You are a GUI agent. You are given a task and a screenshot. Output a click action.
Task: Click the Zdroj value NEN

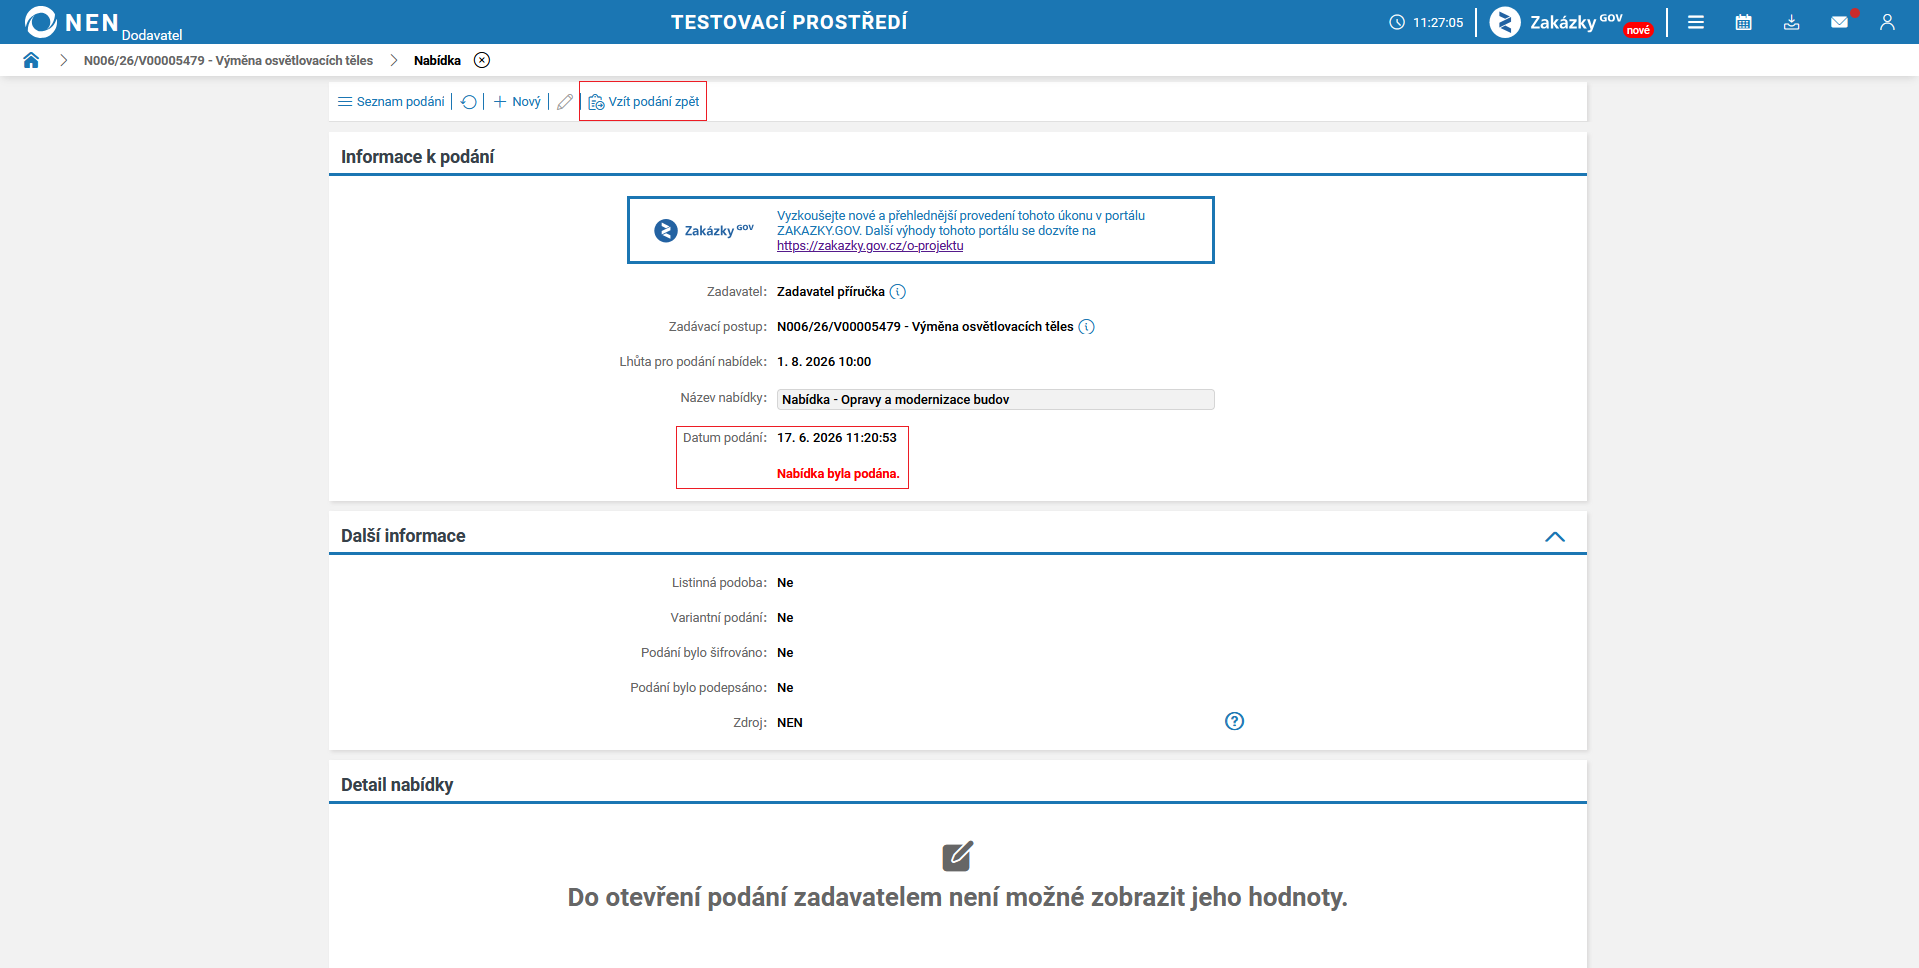click(790, 723)
